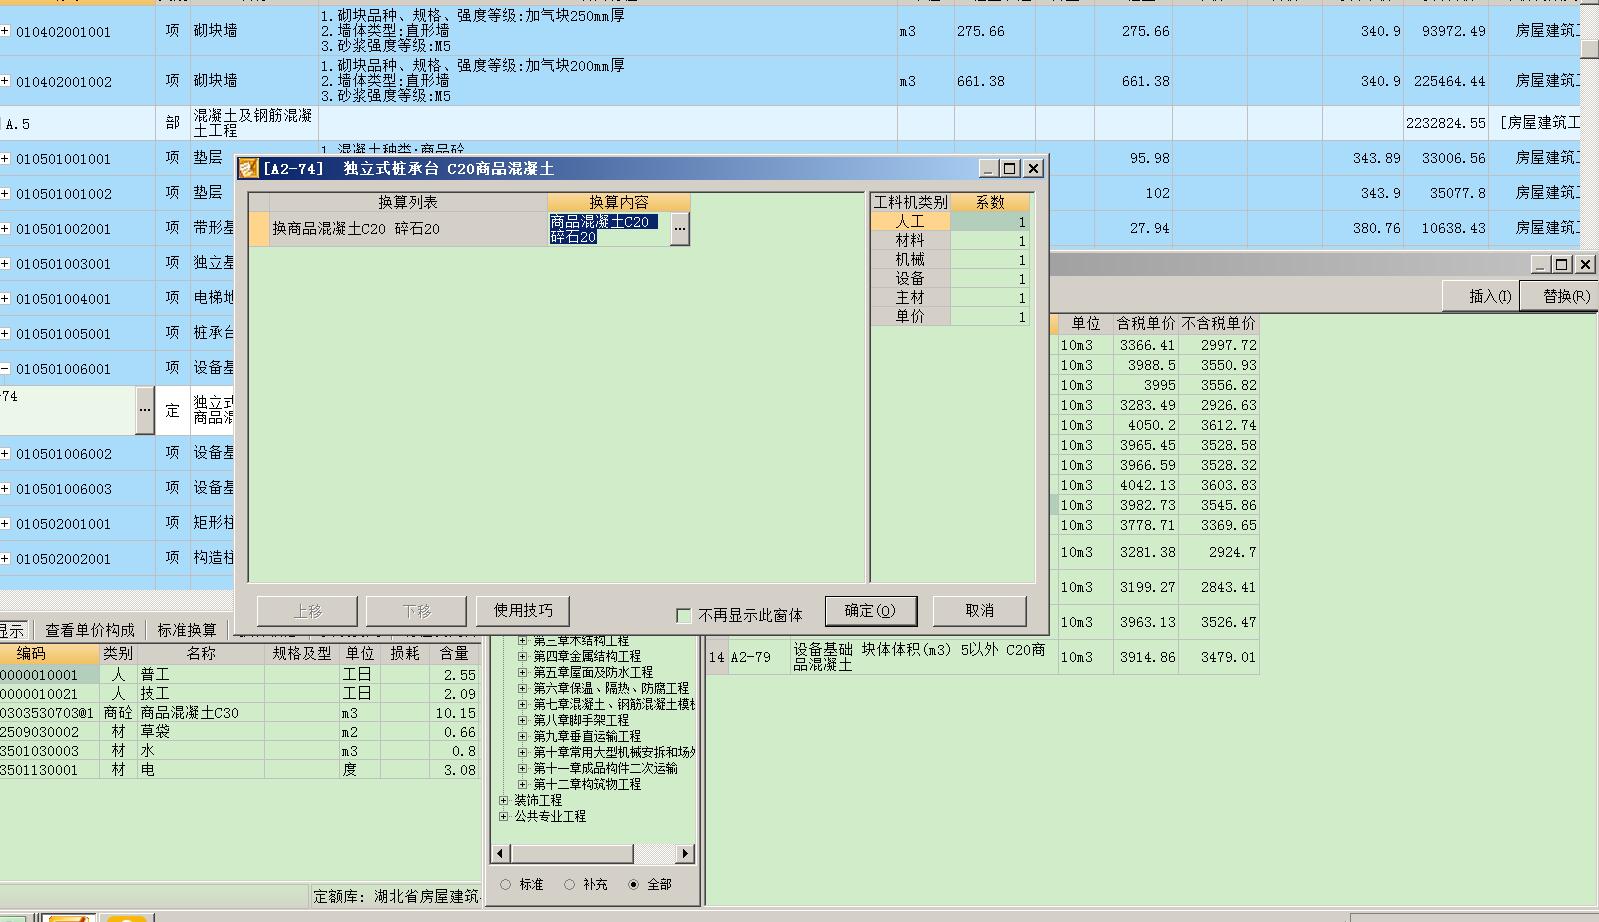
Task: Click the 换算内容 cell 商品混凝土C20 碎石20
Action: (x=609, y=229)
